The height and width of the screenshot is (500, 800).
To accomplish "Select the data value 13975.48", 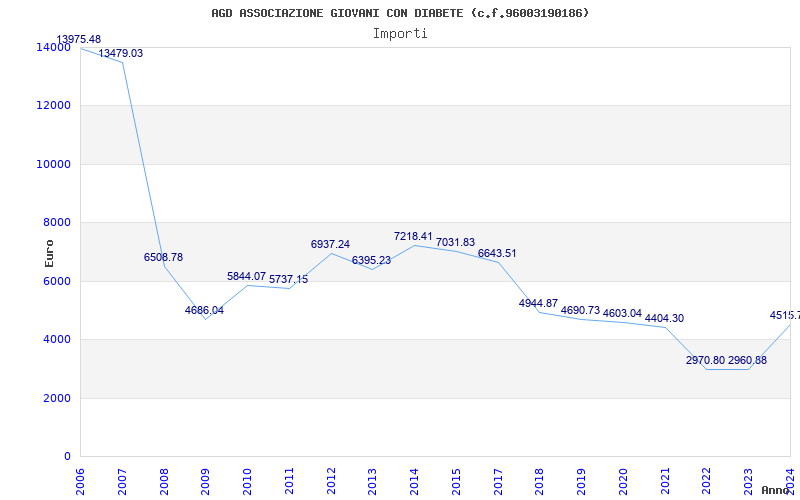I will click(x=79, y=40).
